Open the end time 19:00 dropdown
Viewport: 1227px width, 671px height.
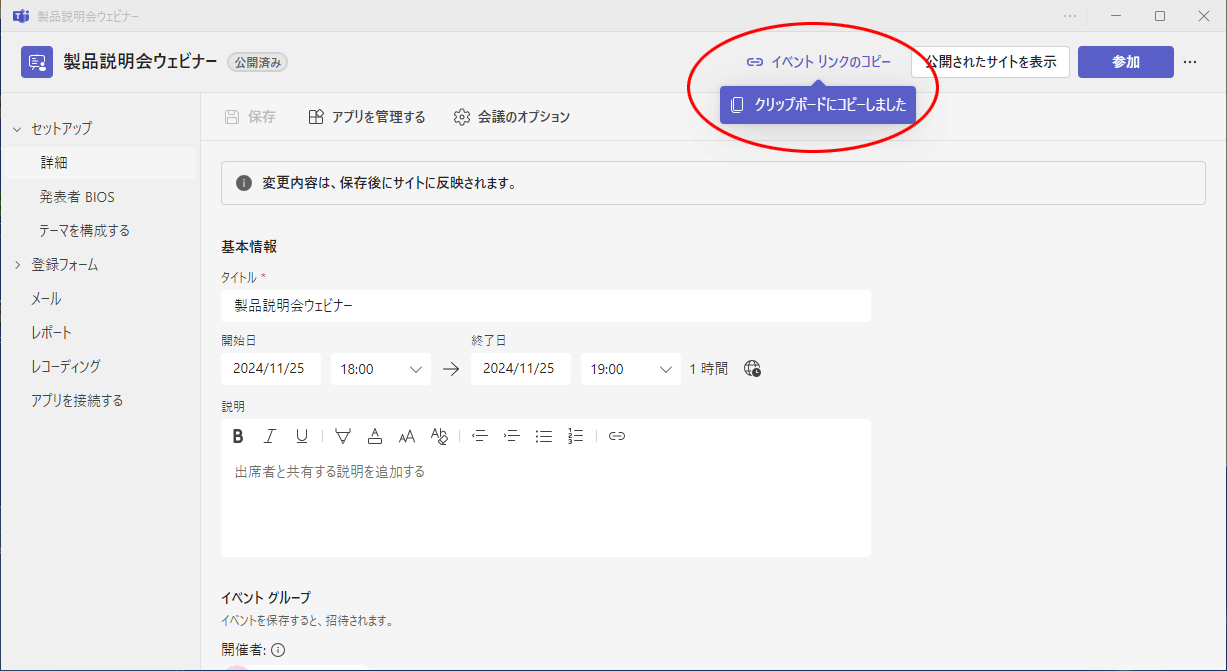pos(630,369)
